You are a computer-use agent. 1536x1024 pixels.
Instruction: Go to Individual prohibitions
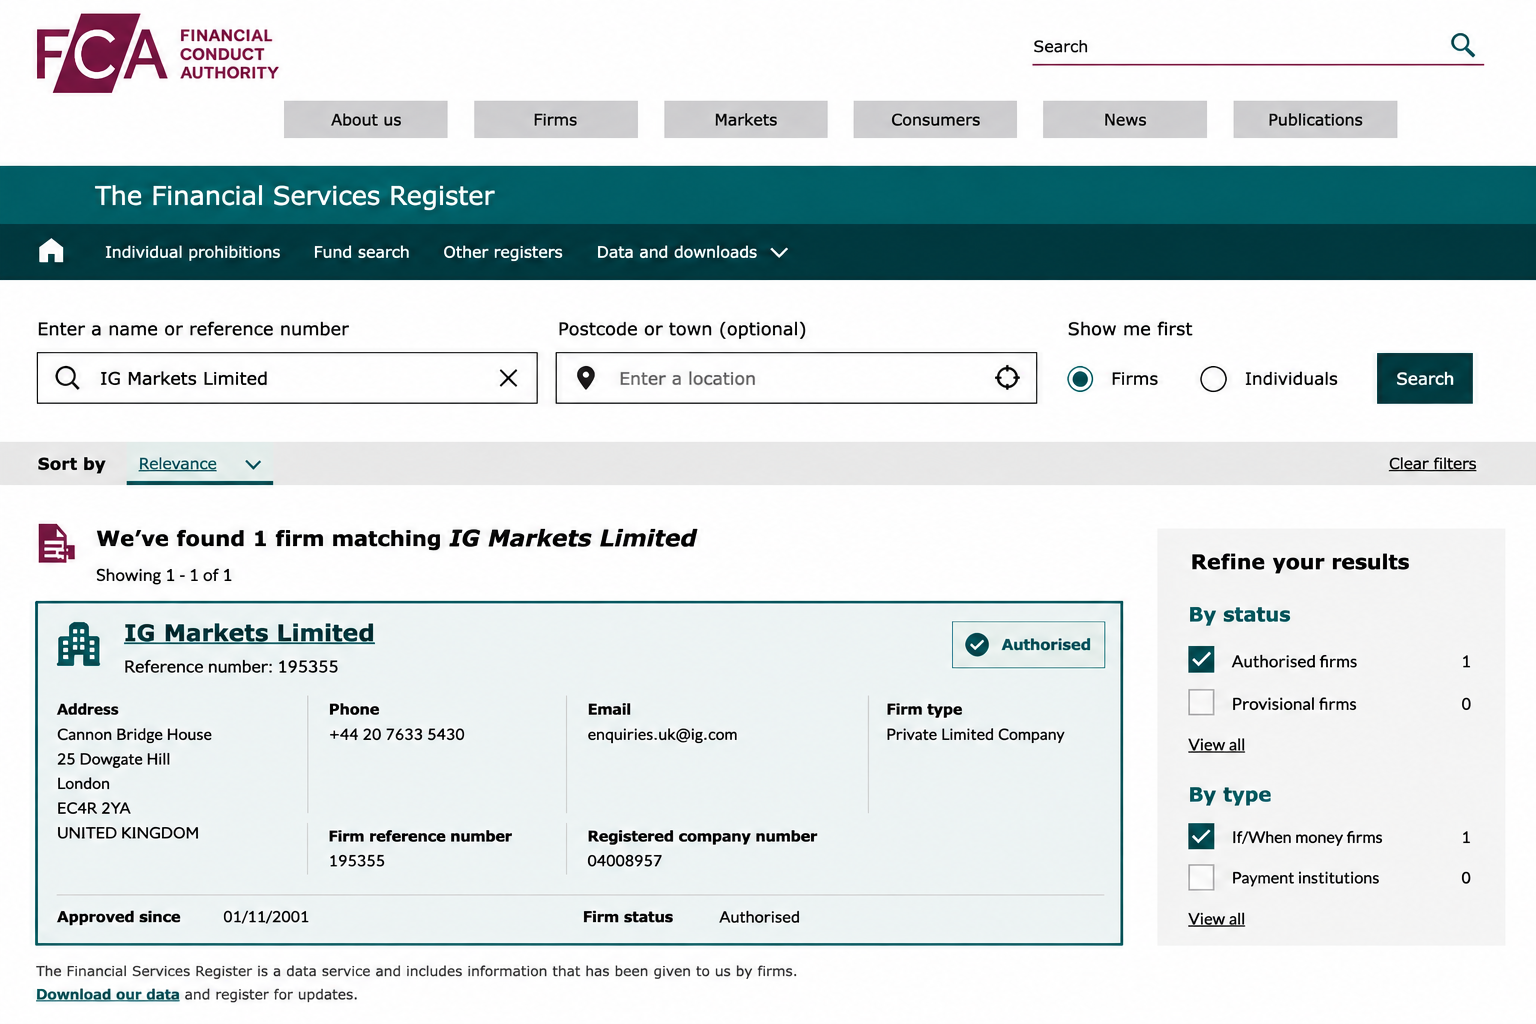point(192,252)
